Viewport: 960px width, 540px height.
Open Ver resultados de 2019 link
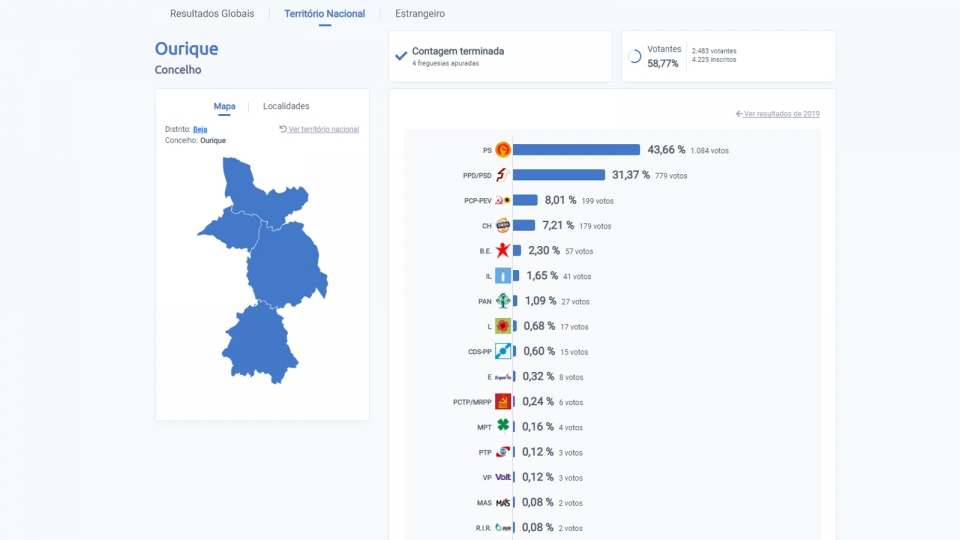778,114
